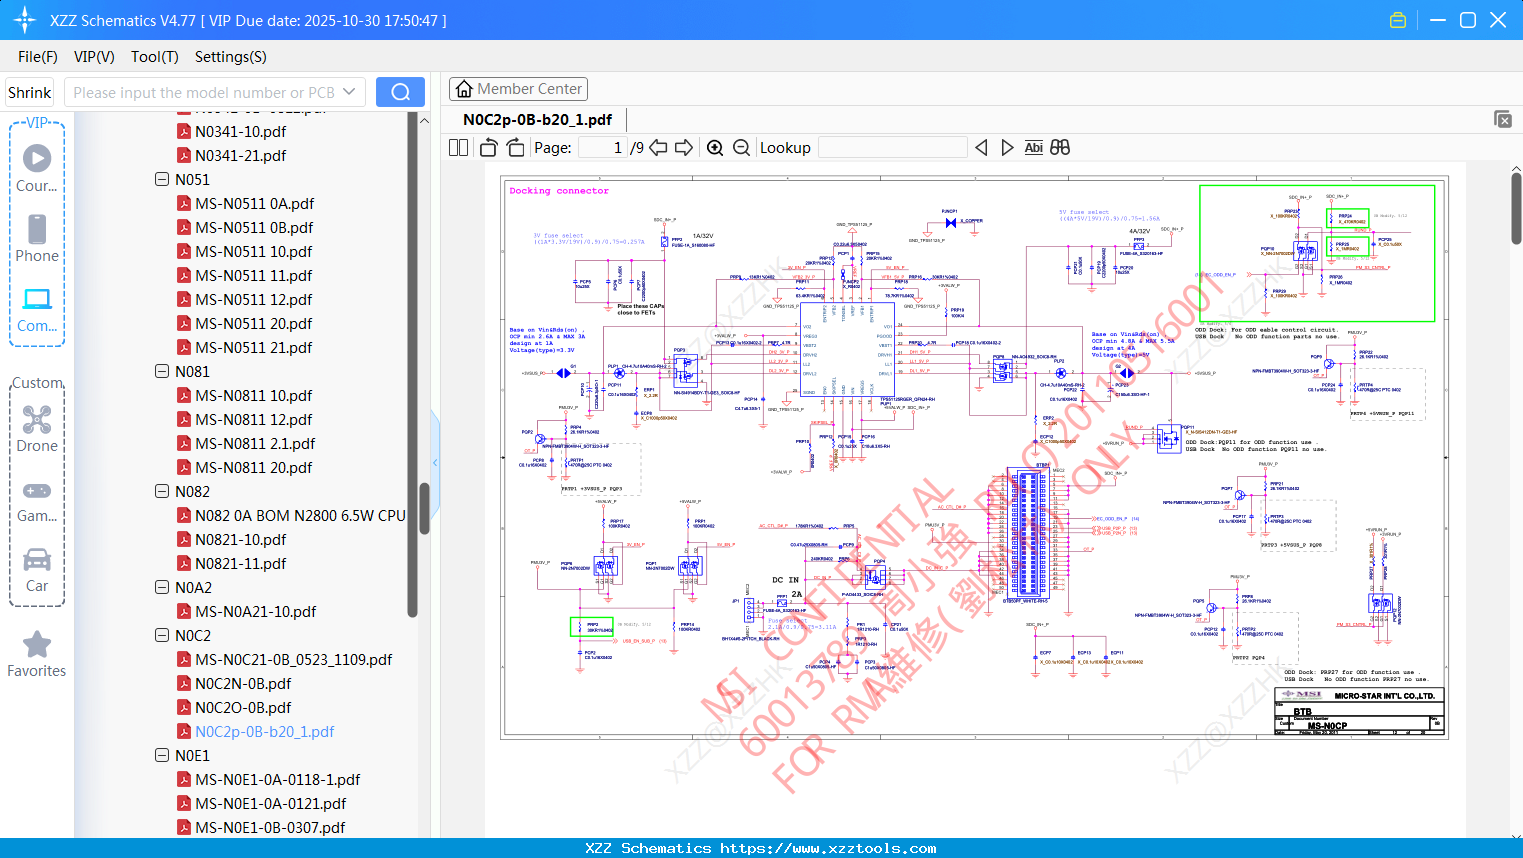
Task: Rotate the page counterclockwise
Action: [488, 147]
